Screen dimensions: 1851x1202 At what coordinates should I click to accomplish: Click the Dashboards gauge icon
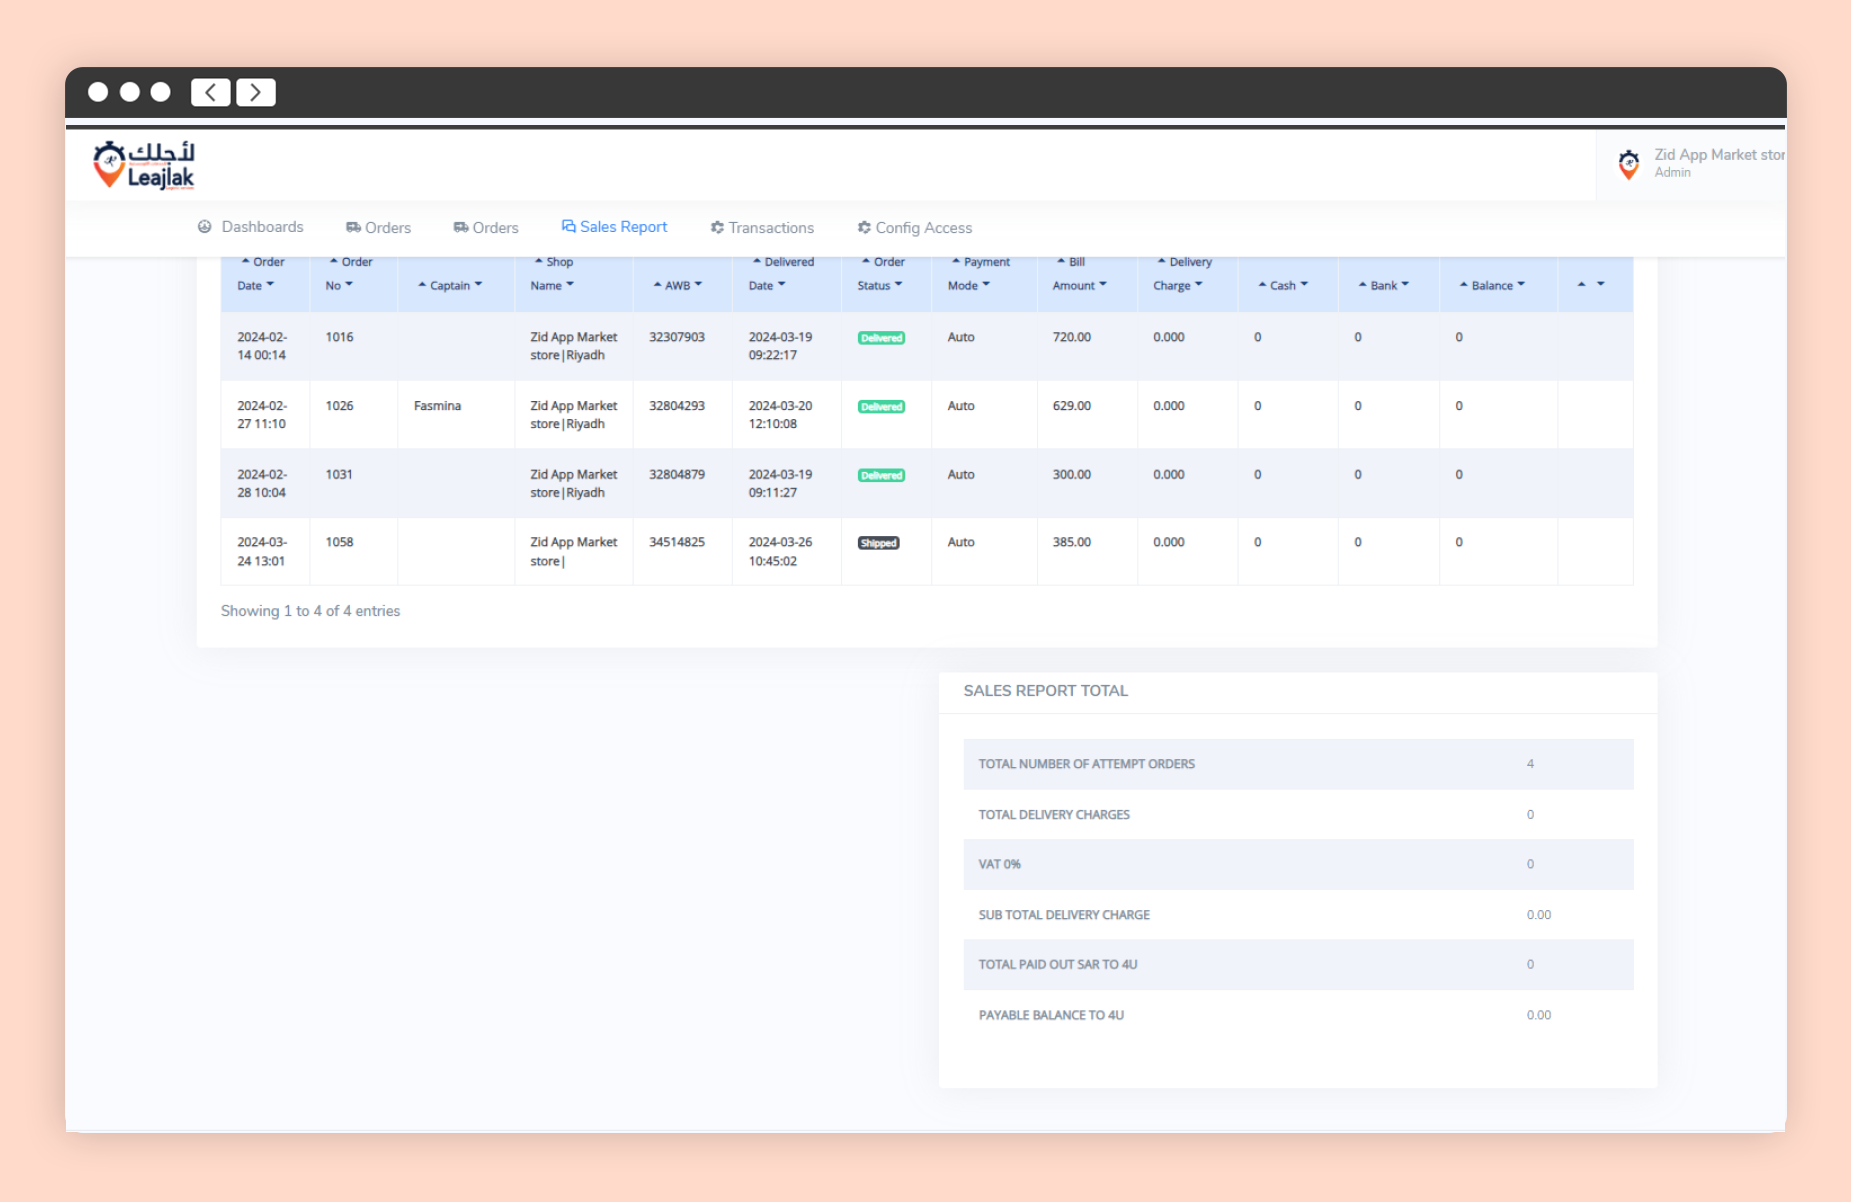tap(205, 227)
